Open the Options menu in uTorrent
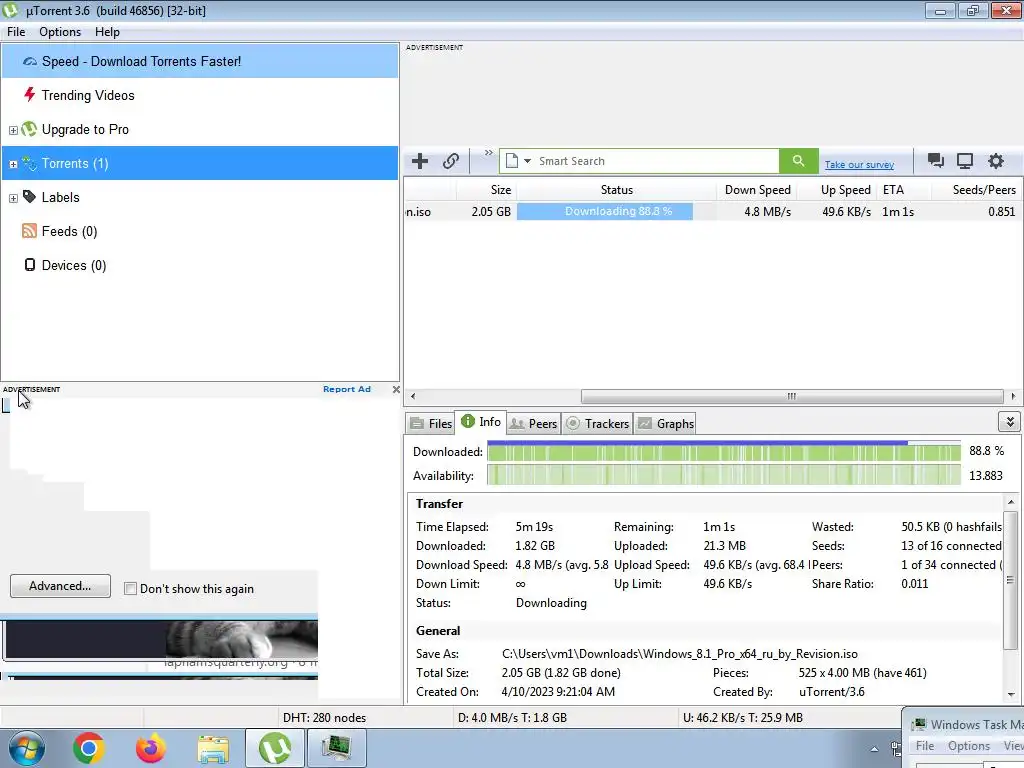The width and height of the screenshot is (1024, 768). (60, 32)
